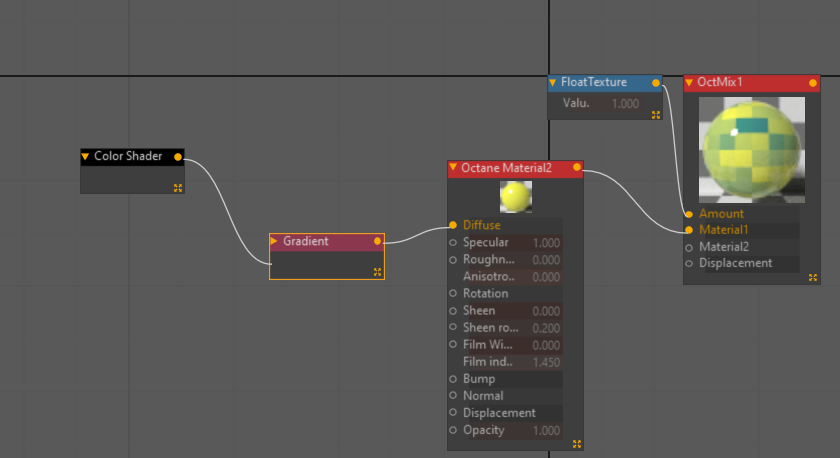Click the Roughness input port
This screenshot has height=458, width=840.
[x=453, y=260]
